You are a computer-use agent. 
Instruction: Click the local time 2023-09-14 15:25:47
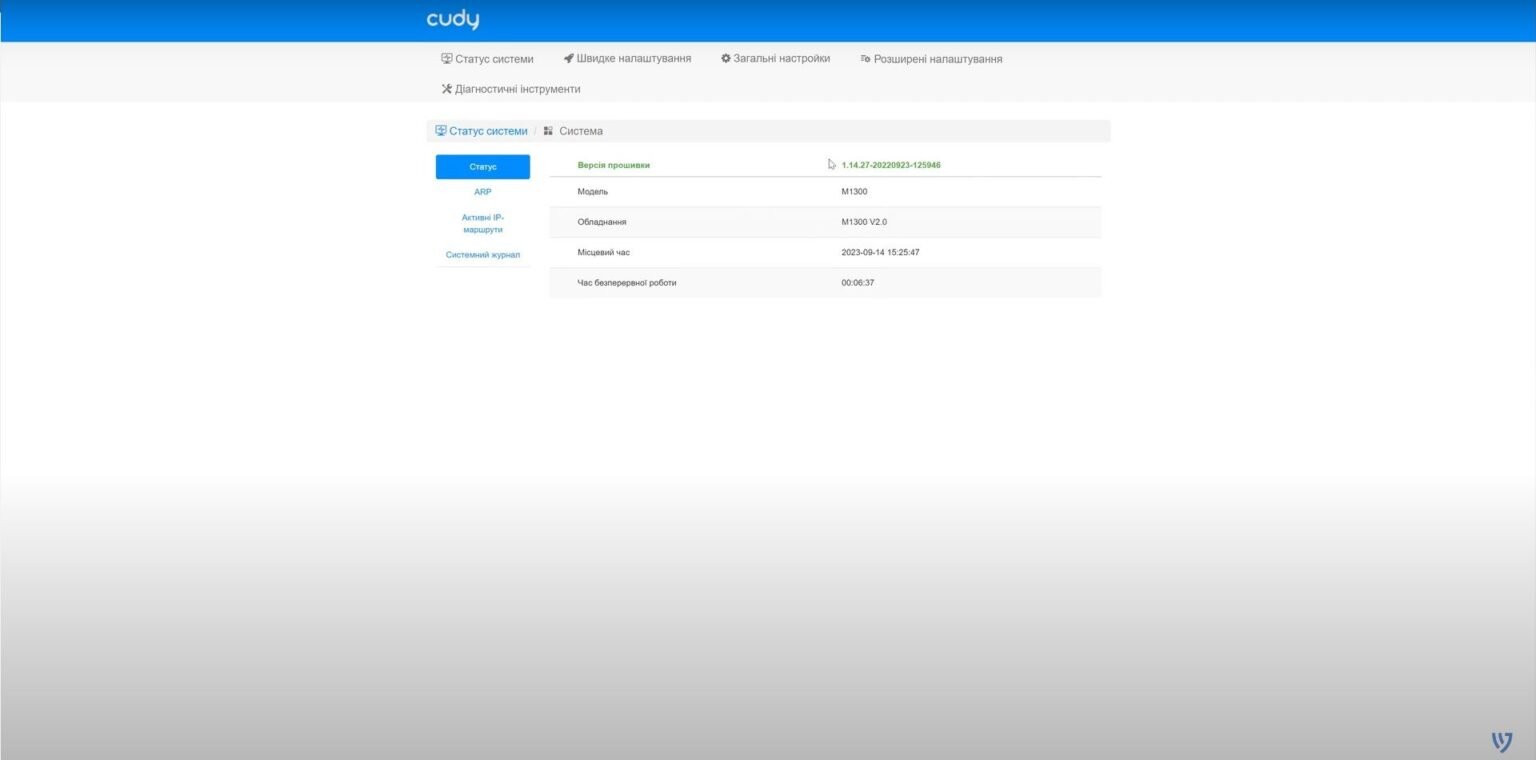(881, 252)
